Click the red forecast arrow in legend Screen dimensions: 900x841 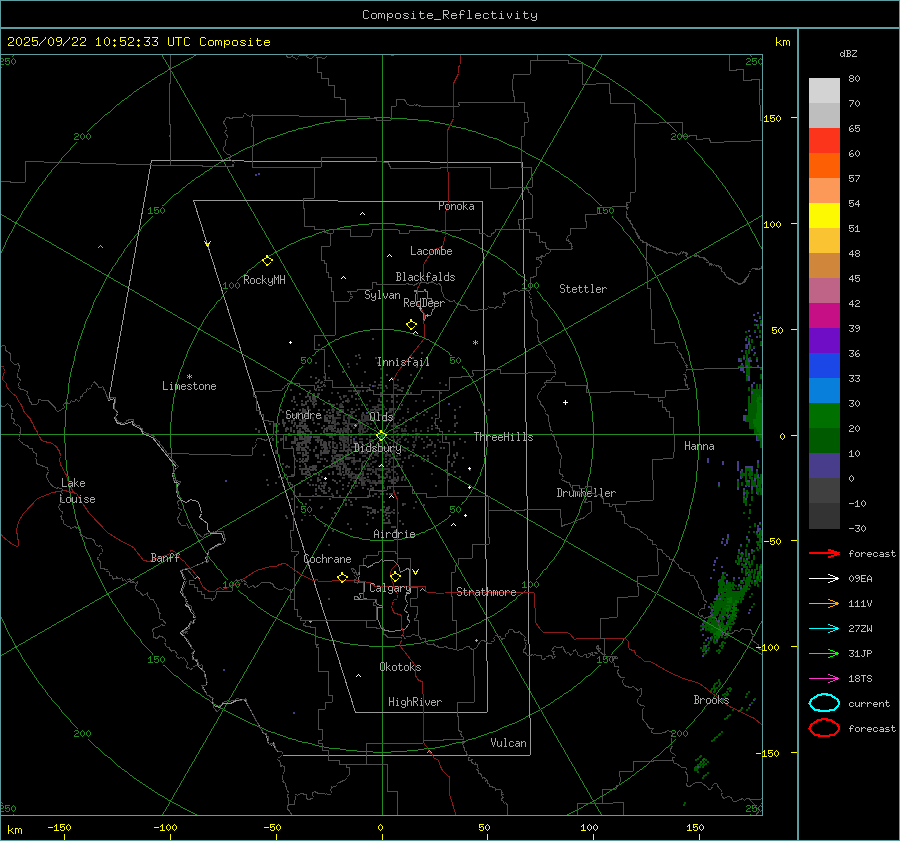click(824, 553)
